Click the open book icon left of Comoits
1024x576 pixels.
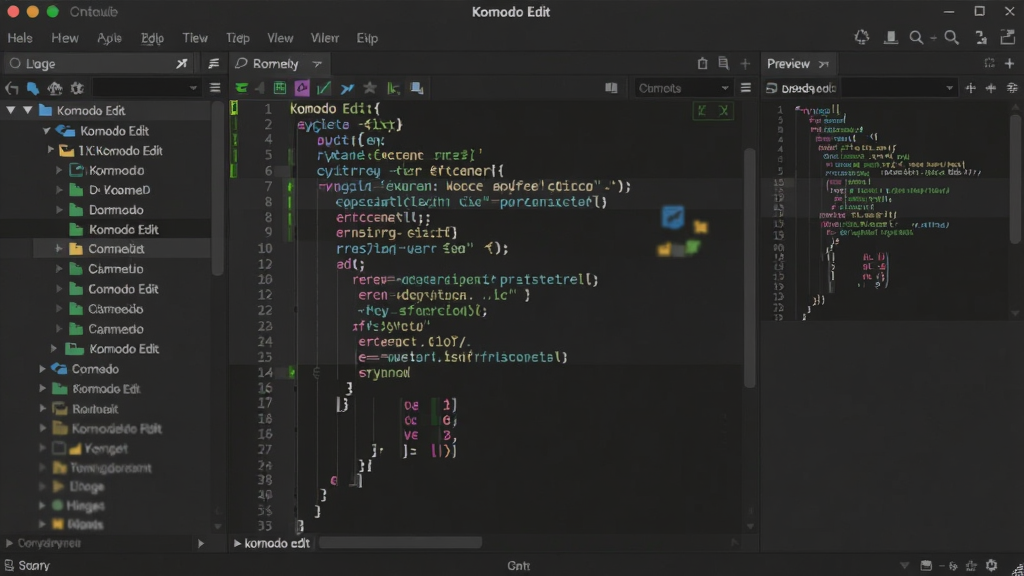click(611, 88)
